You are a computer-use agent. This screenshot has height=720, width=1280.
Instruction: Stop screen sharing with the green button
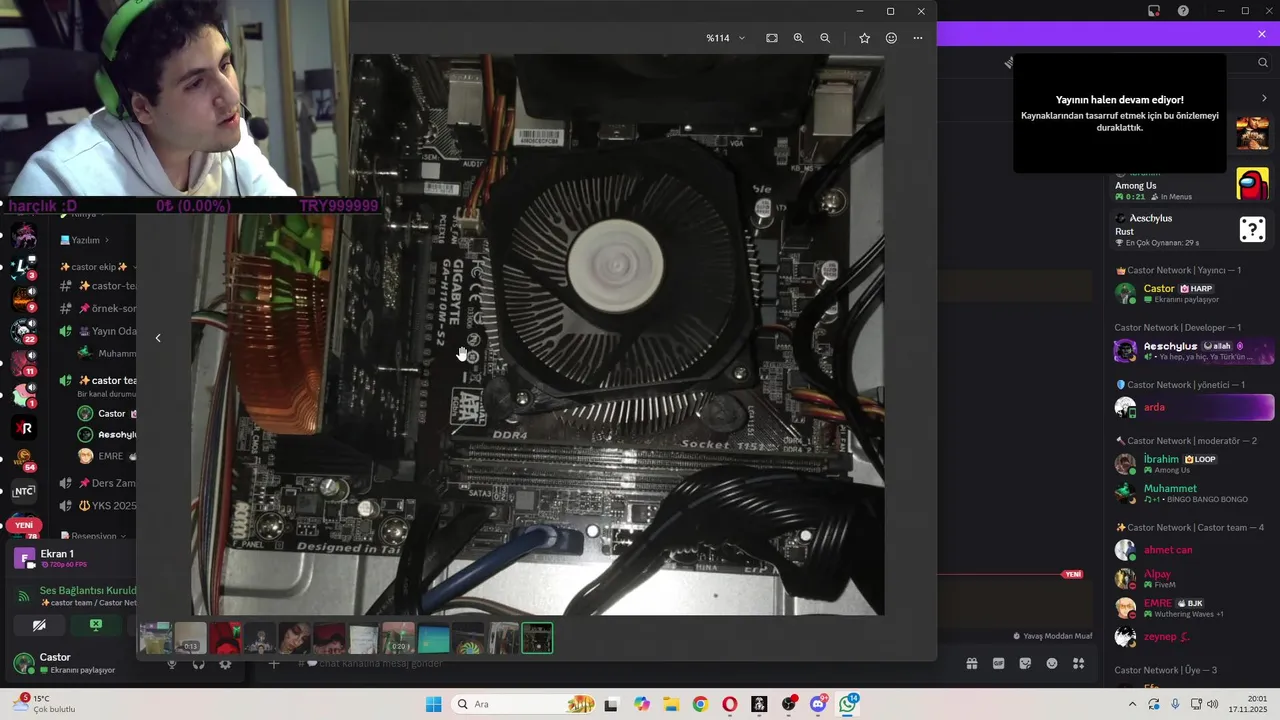[x=96, y=625]
